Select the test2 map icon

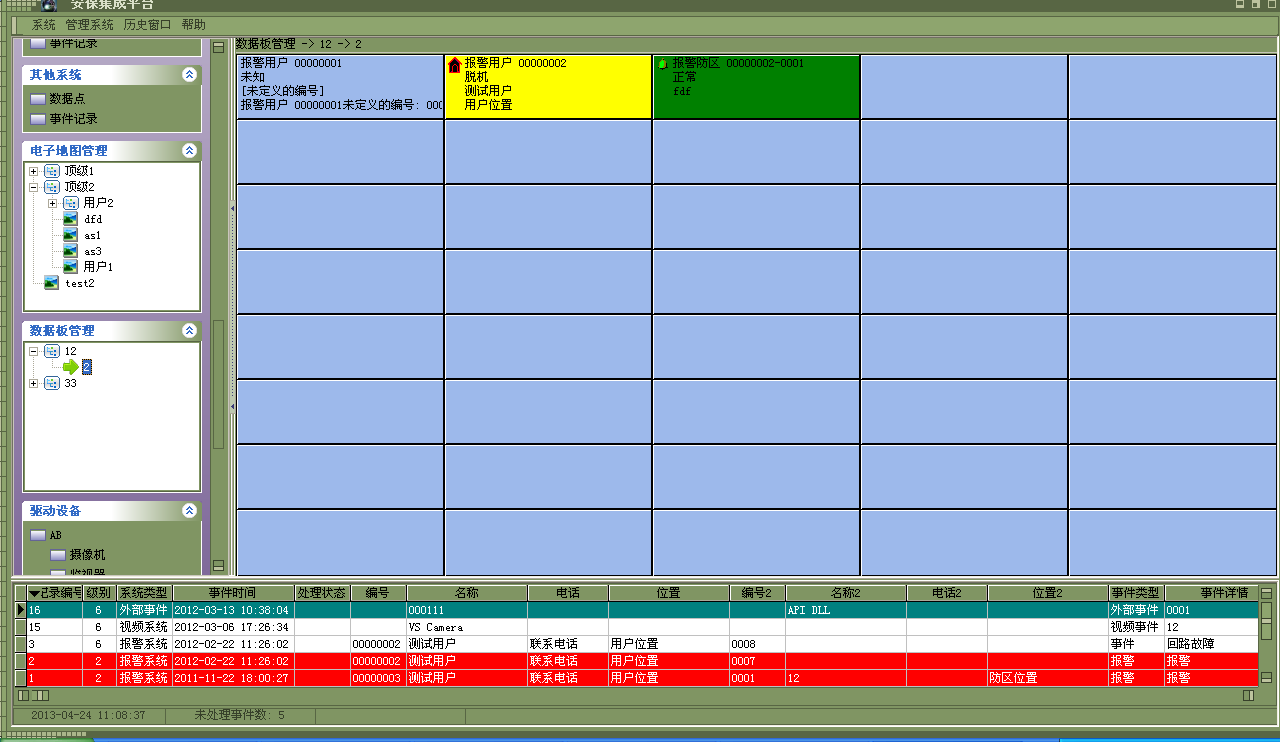tap(51, 283)
